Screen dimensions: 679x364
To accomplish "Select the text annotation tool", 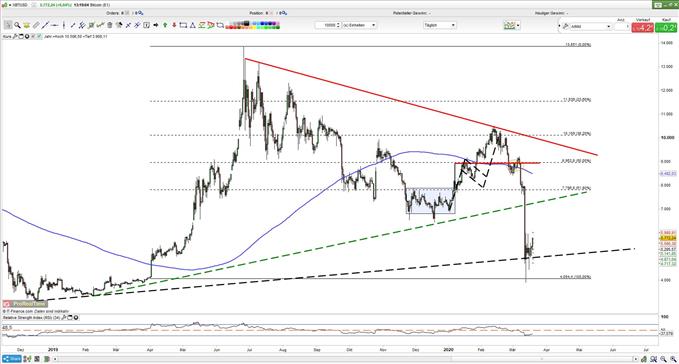I will [146, 25].
